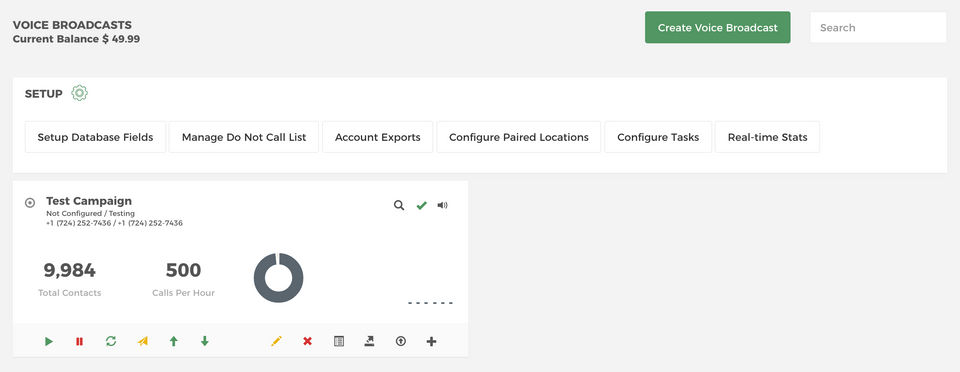The width and height of the screenshot is (960, 372).
Task: Start the Test Campaign with the green play icon
Action: pyautogui.click(x=49, y=341)
